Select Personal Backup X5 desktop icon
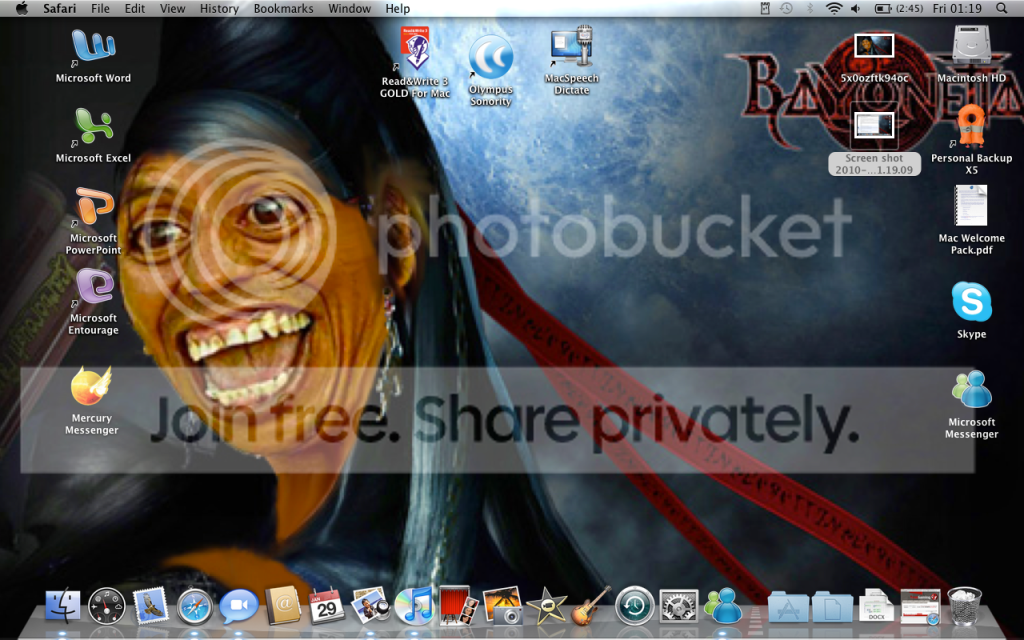This screenshot has width=1024, height=640. [971, 127]
